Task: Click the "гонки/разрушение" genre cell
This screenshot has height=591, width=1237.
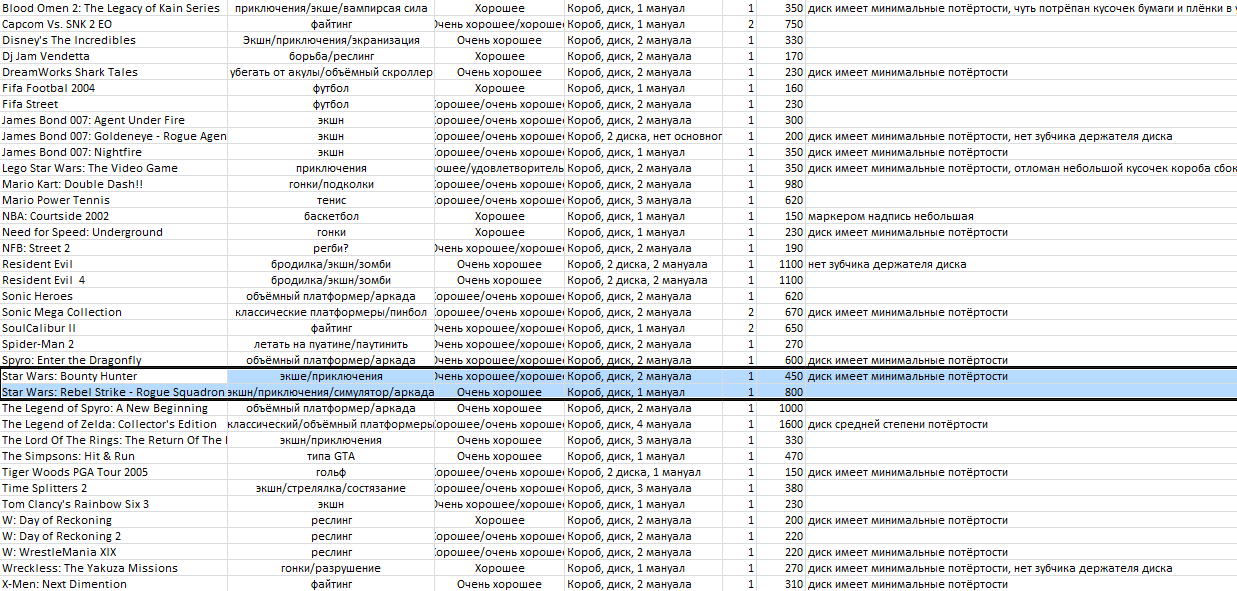Action: coord(331,568)
